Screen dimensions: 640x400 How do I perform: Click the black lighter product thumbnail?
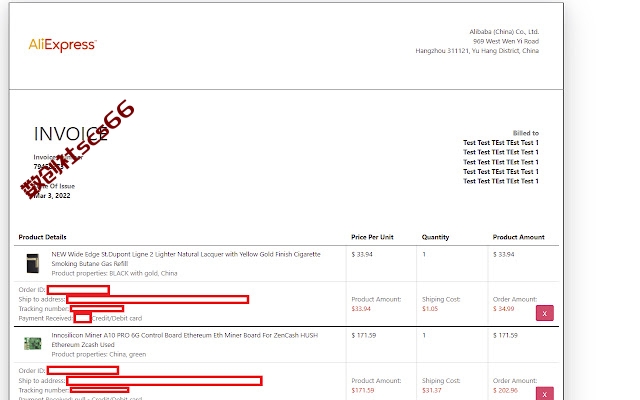(x=33, y=263)
